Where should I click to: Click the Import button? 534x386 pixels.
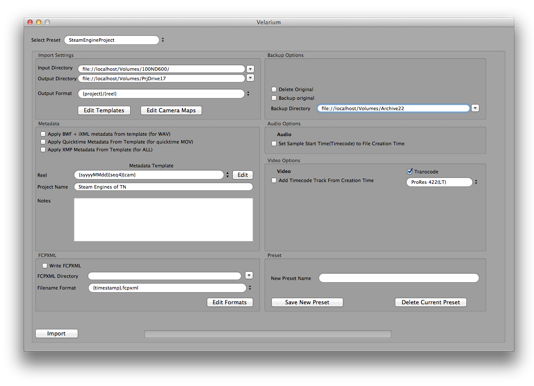click(57, 334)
